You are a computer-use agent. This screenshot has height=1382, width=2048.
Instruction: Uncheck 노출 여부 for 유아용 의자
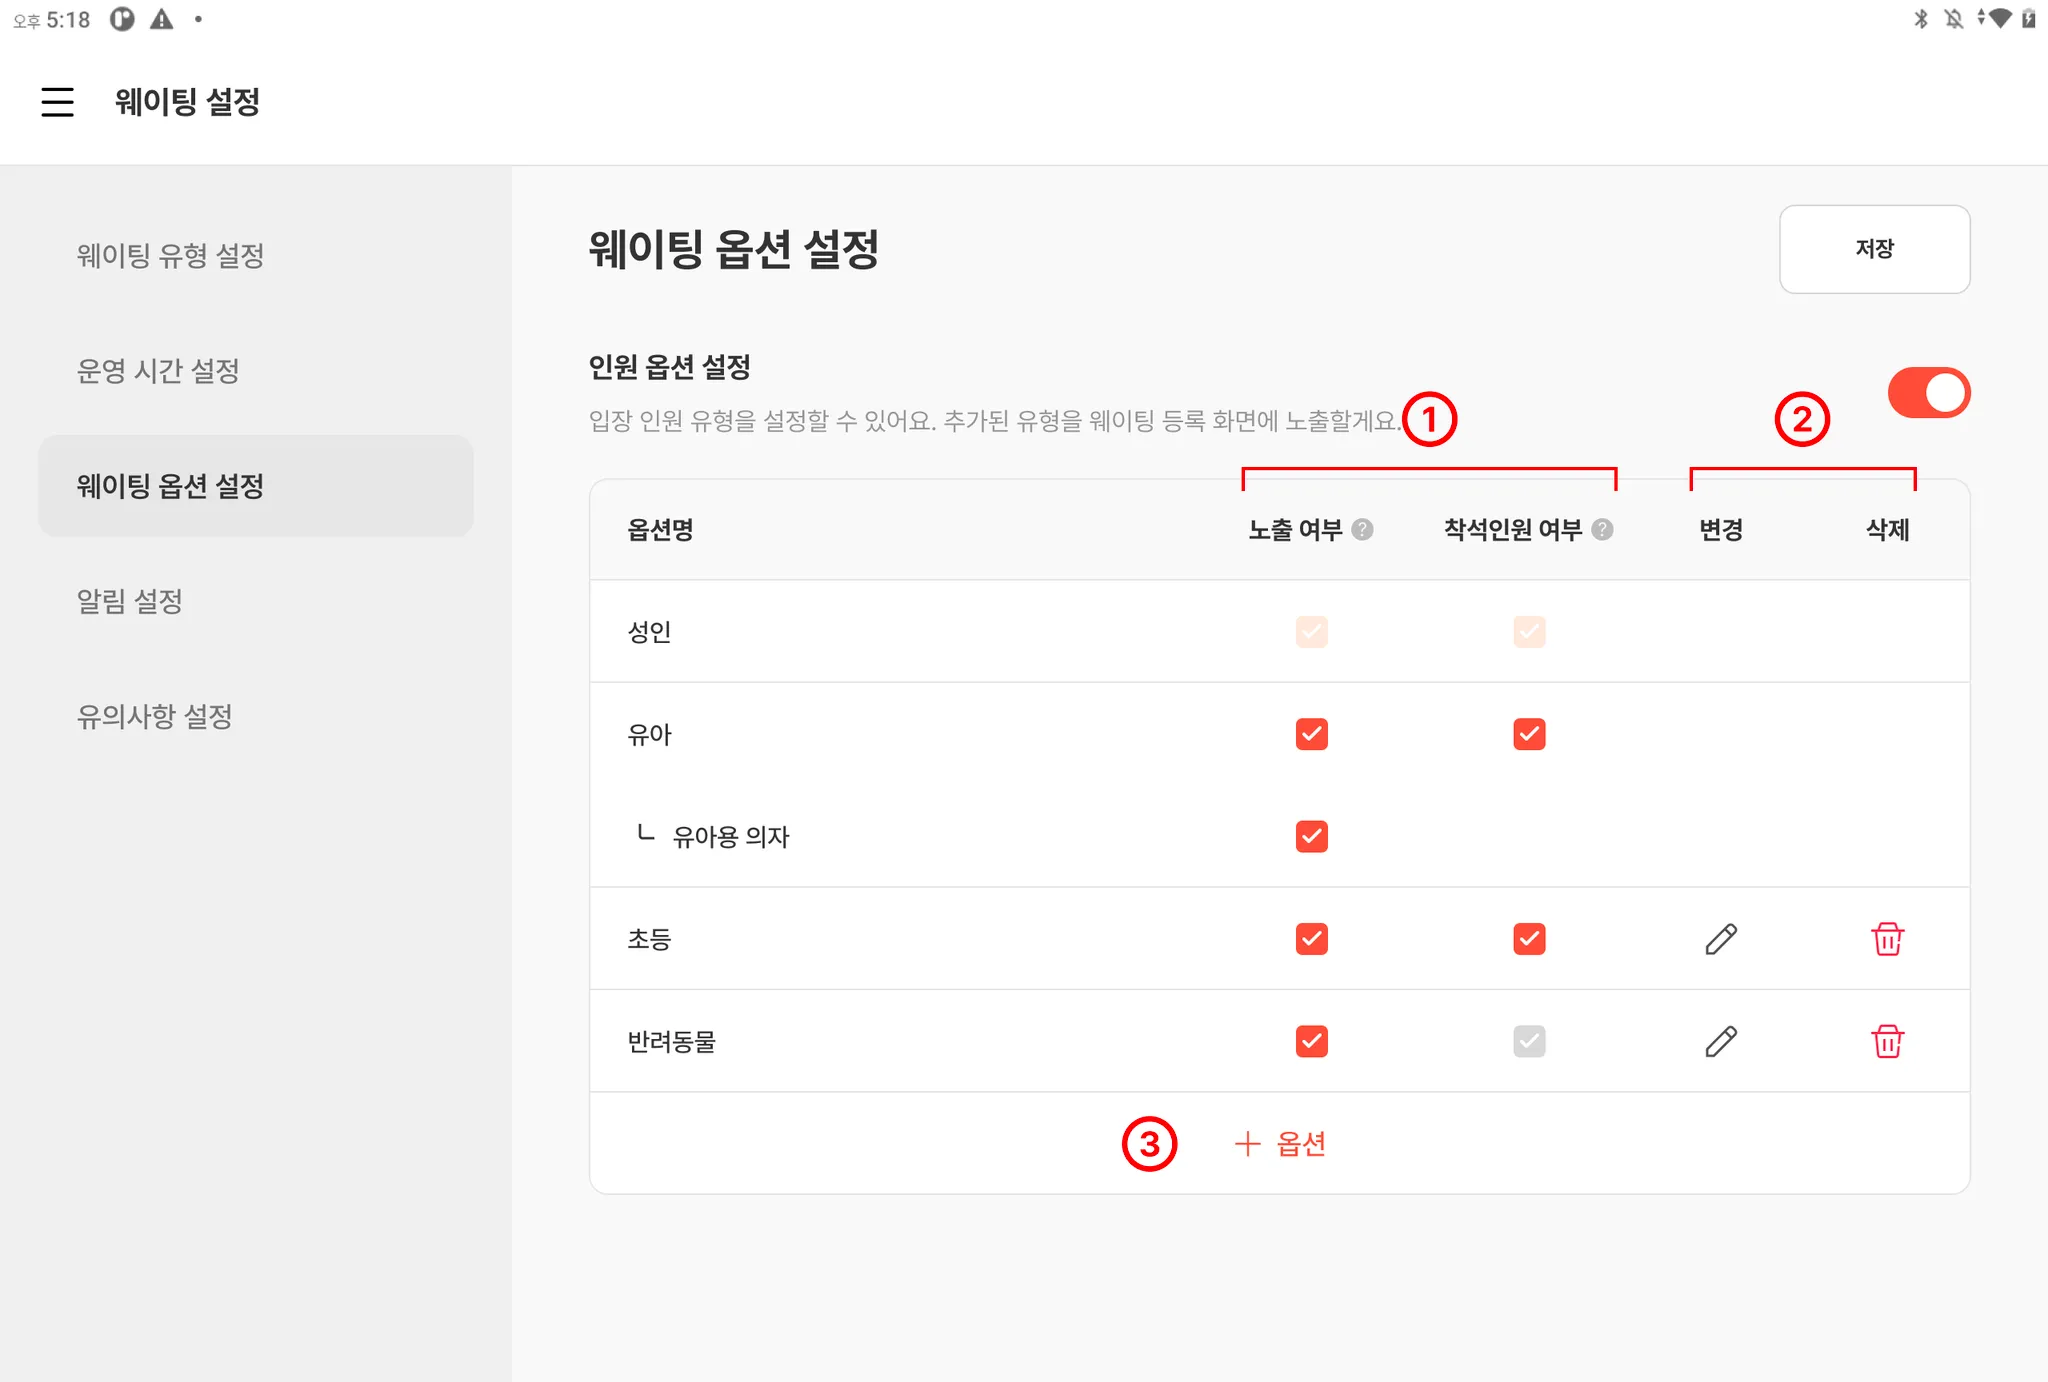pos(1311,836)
